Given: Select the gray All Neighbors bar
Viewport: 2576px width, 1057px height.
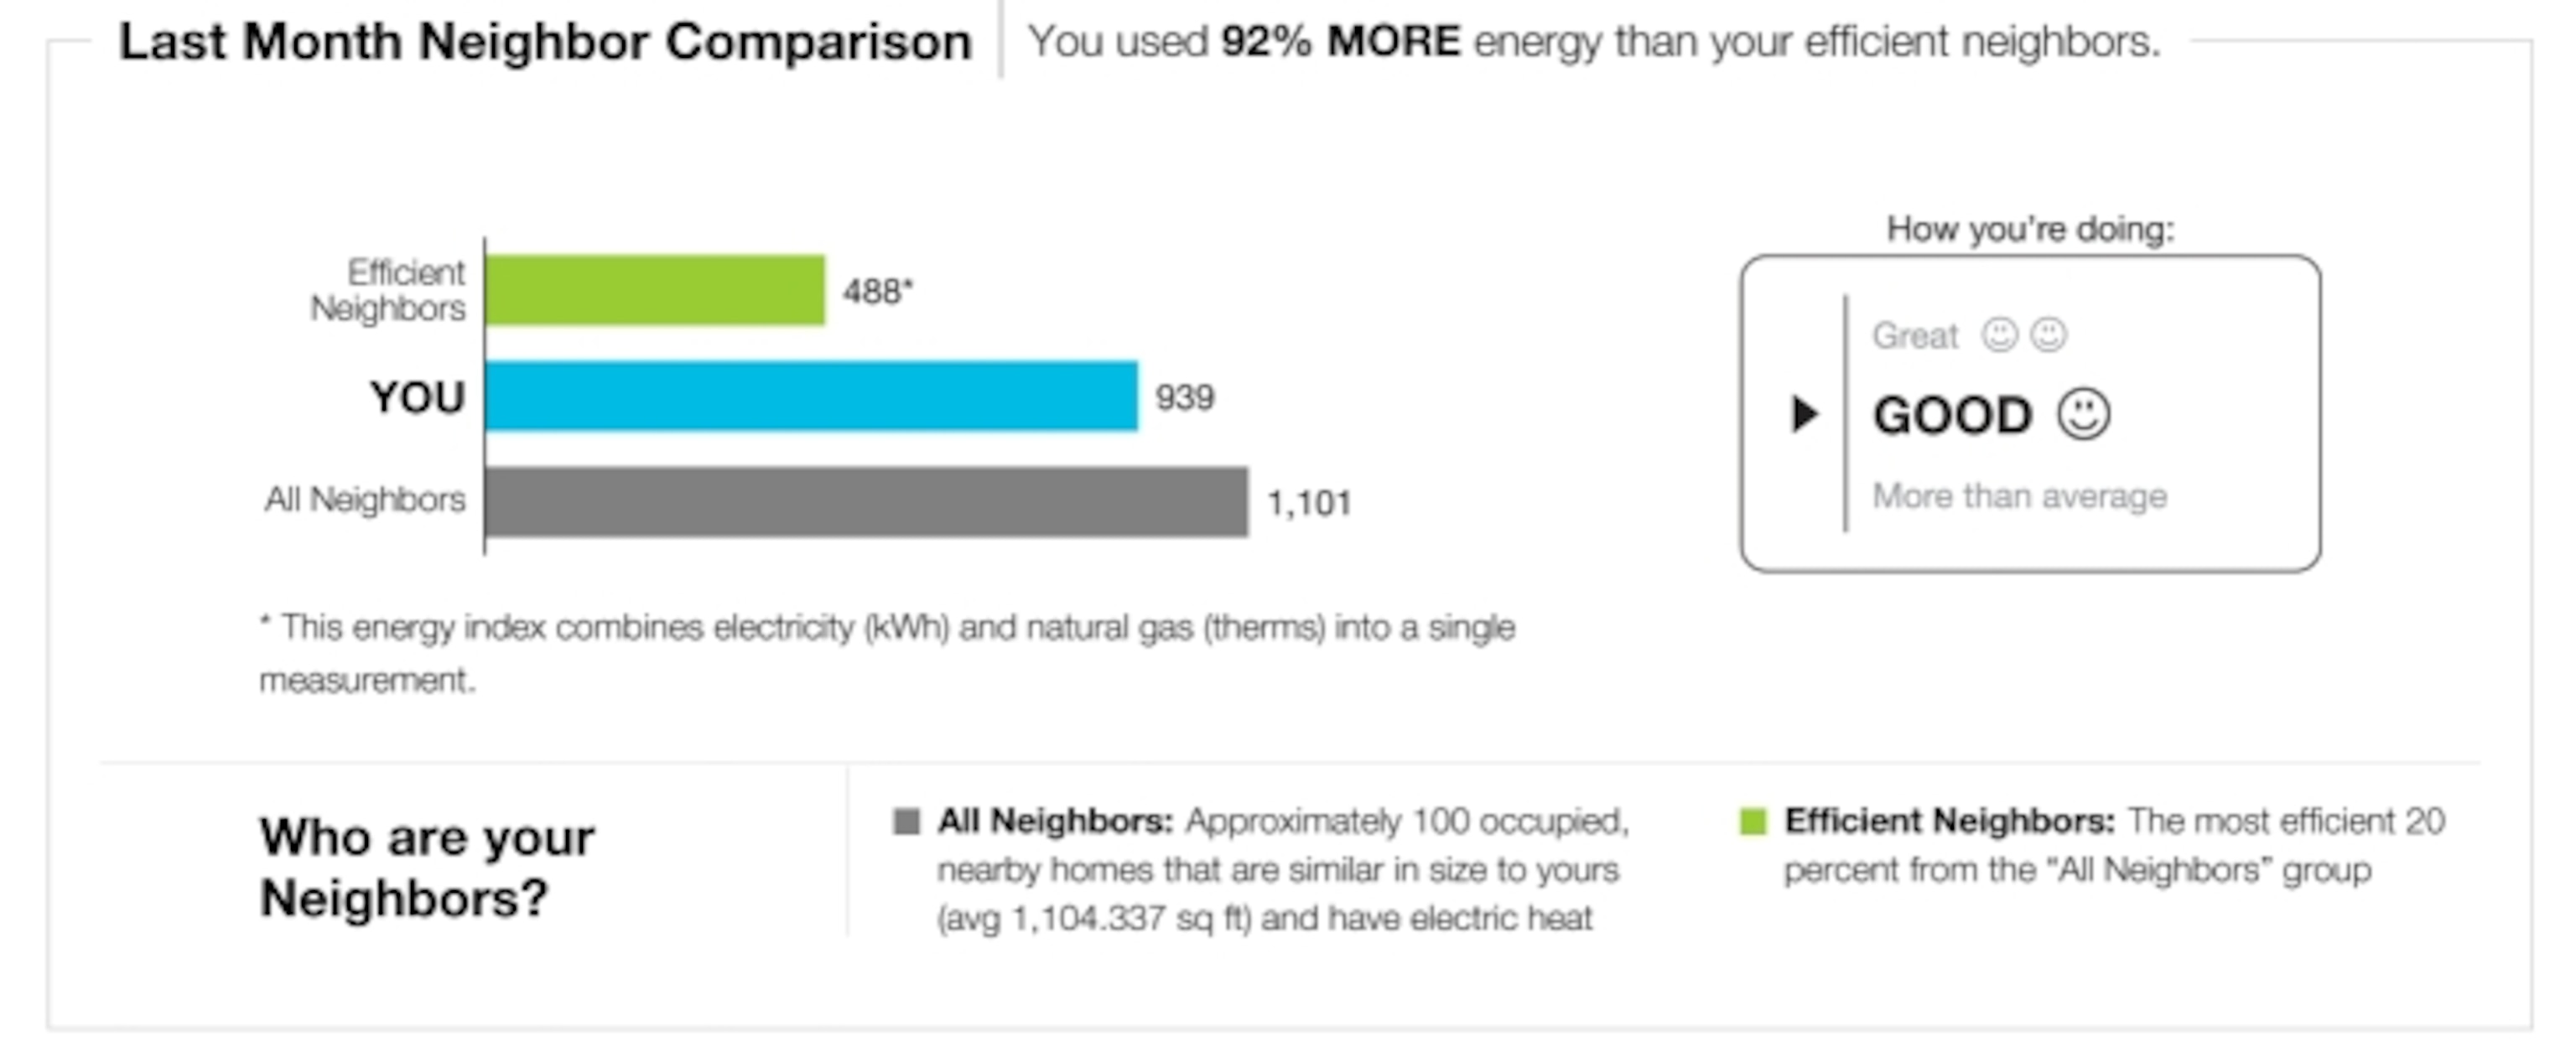Looking at the screenshot, I should [867, 502].
